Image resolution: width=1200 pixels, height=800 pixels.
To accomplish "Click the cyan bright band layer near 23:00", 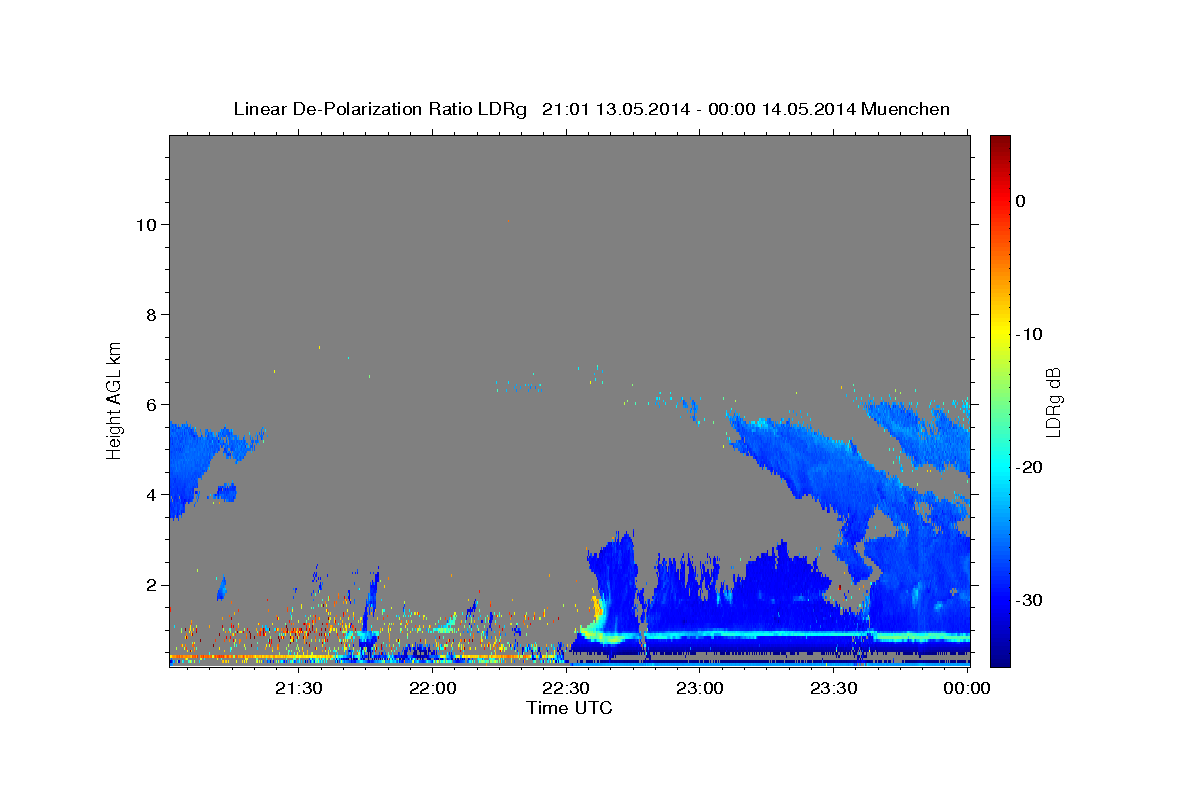I will 700,635.
